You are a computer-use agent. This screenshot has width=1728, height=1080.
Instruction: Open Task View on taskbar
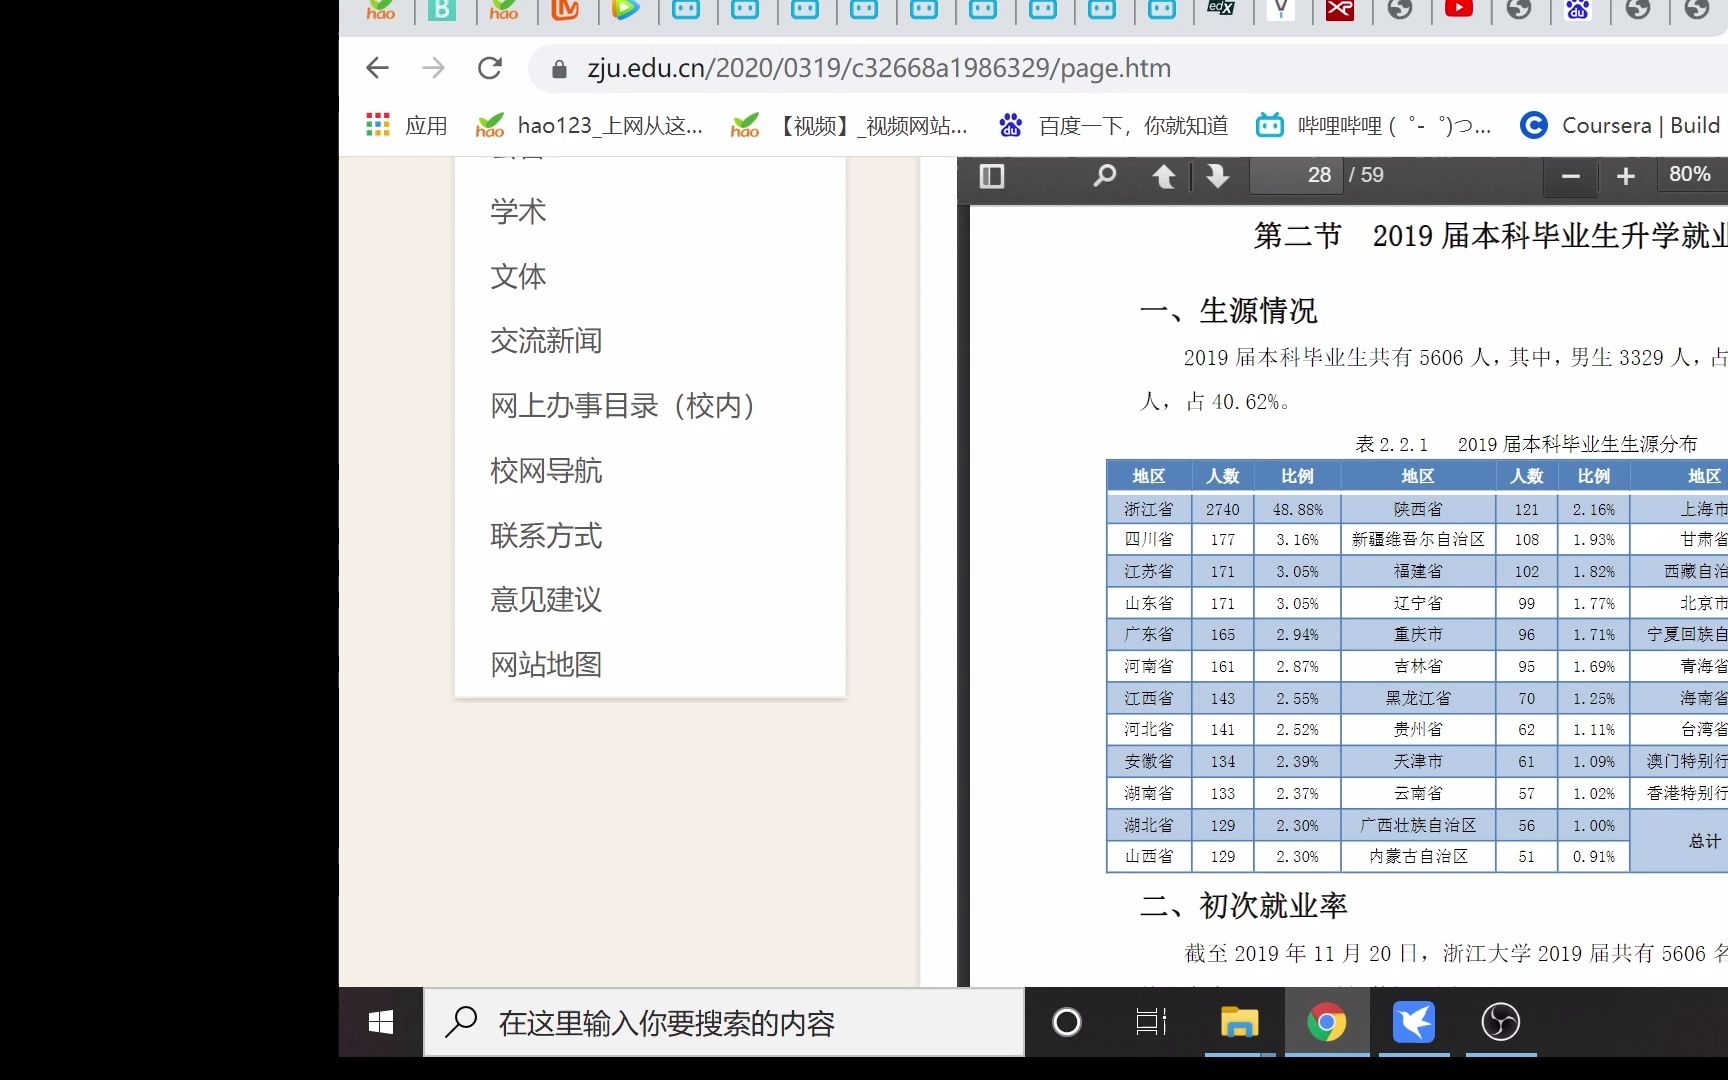coord(1151,1022)
